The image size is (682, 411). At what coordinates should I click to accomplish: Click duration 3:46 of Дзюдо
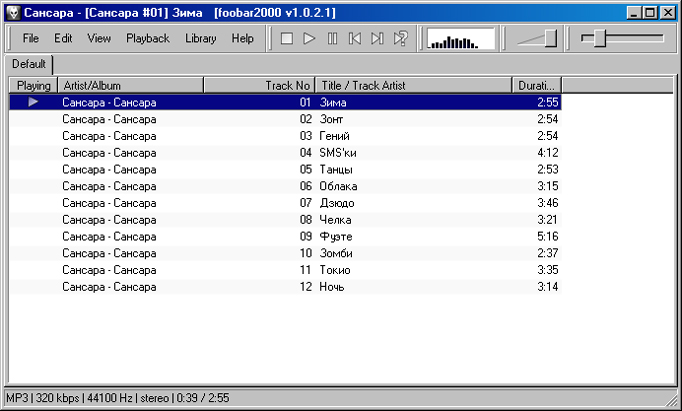548,203
